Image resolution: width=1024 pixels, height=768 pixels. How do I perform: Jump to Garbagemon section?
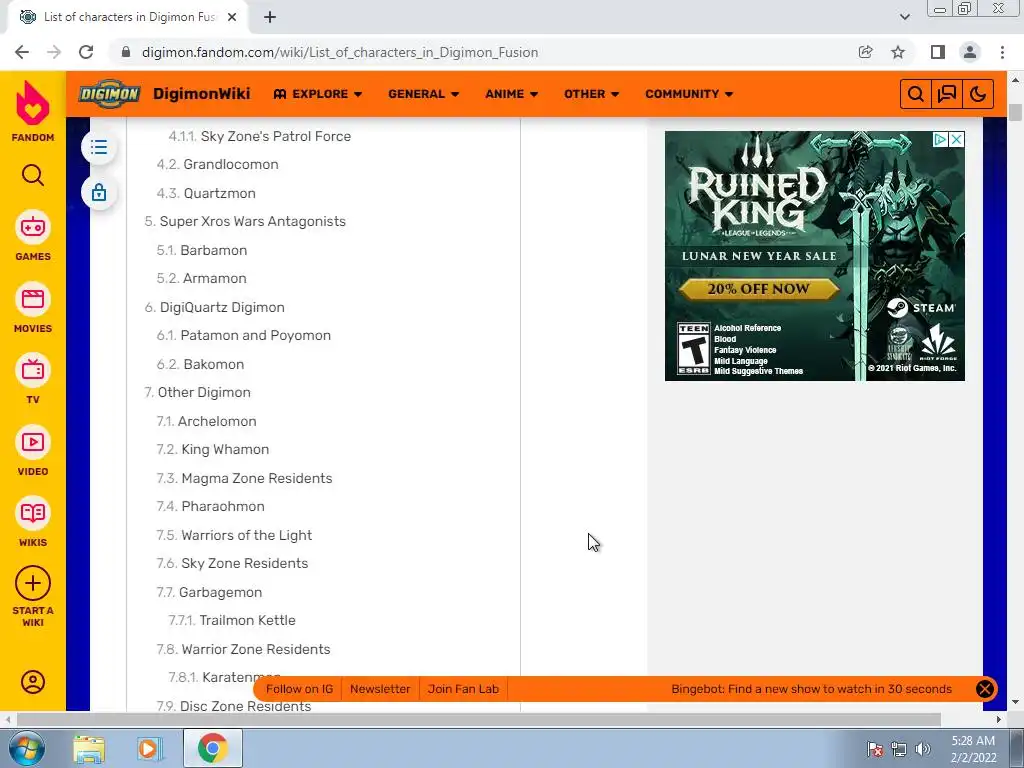(220, 592)
